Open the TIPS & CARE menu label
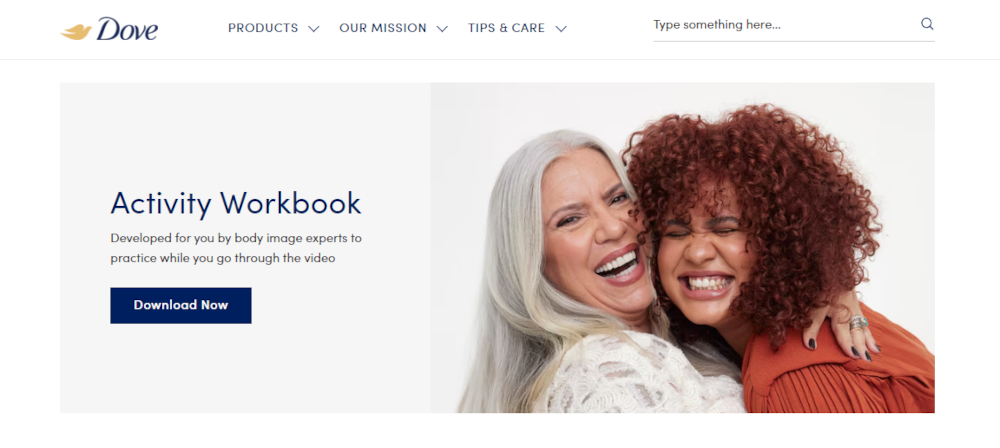The height and width of the screenshot is (448, 1000). point(506,28)
